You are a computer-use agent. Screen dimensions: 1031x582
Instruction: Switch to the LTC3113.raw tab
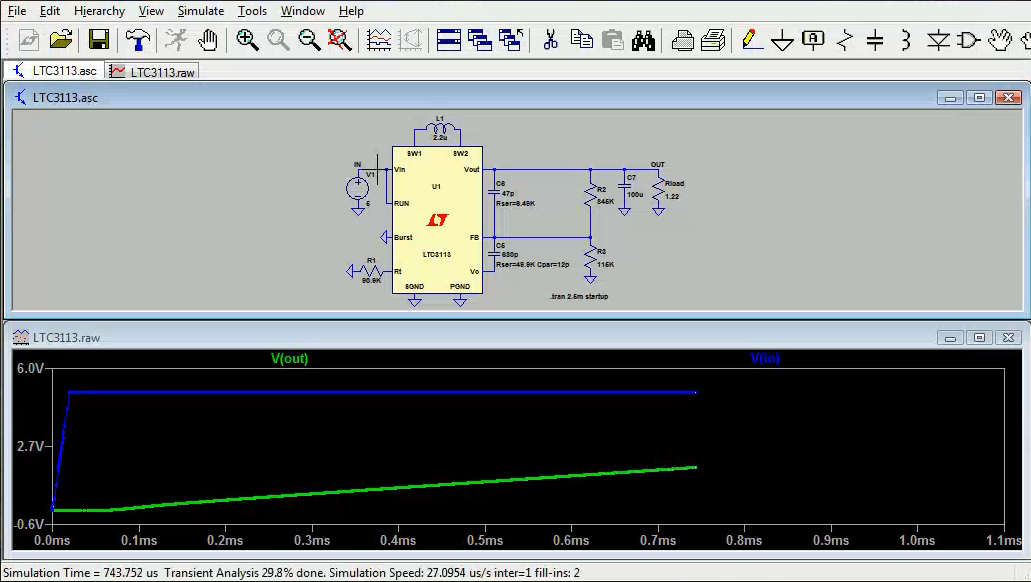pos(153,72)
